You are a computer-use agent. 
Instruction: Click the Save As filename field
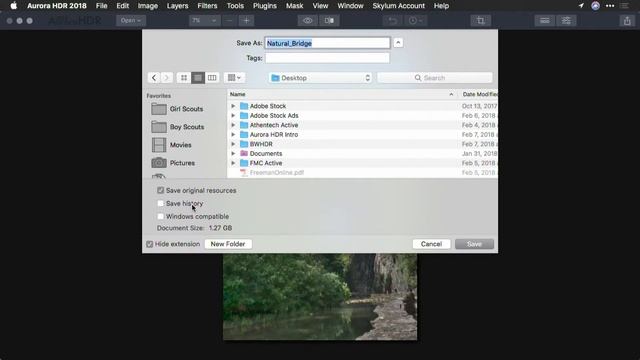click(327, 43)
